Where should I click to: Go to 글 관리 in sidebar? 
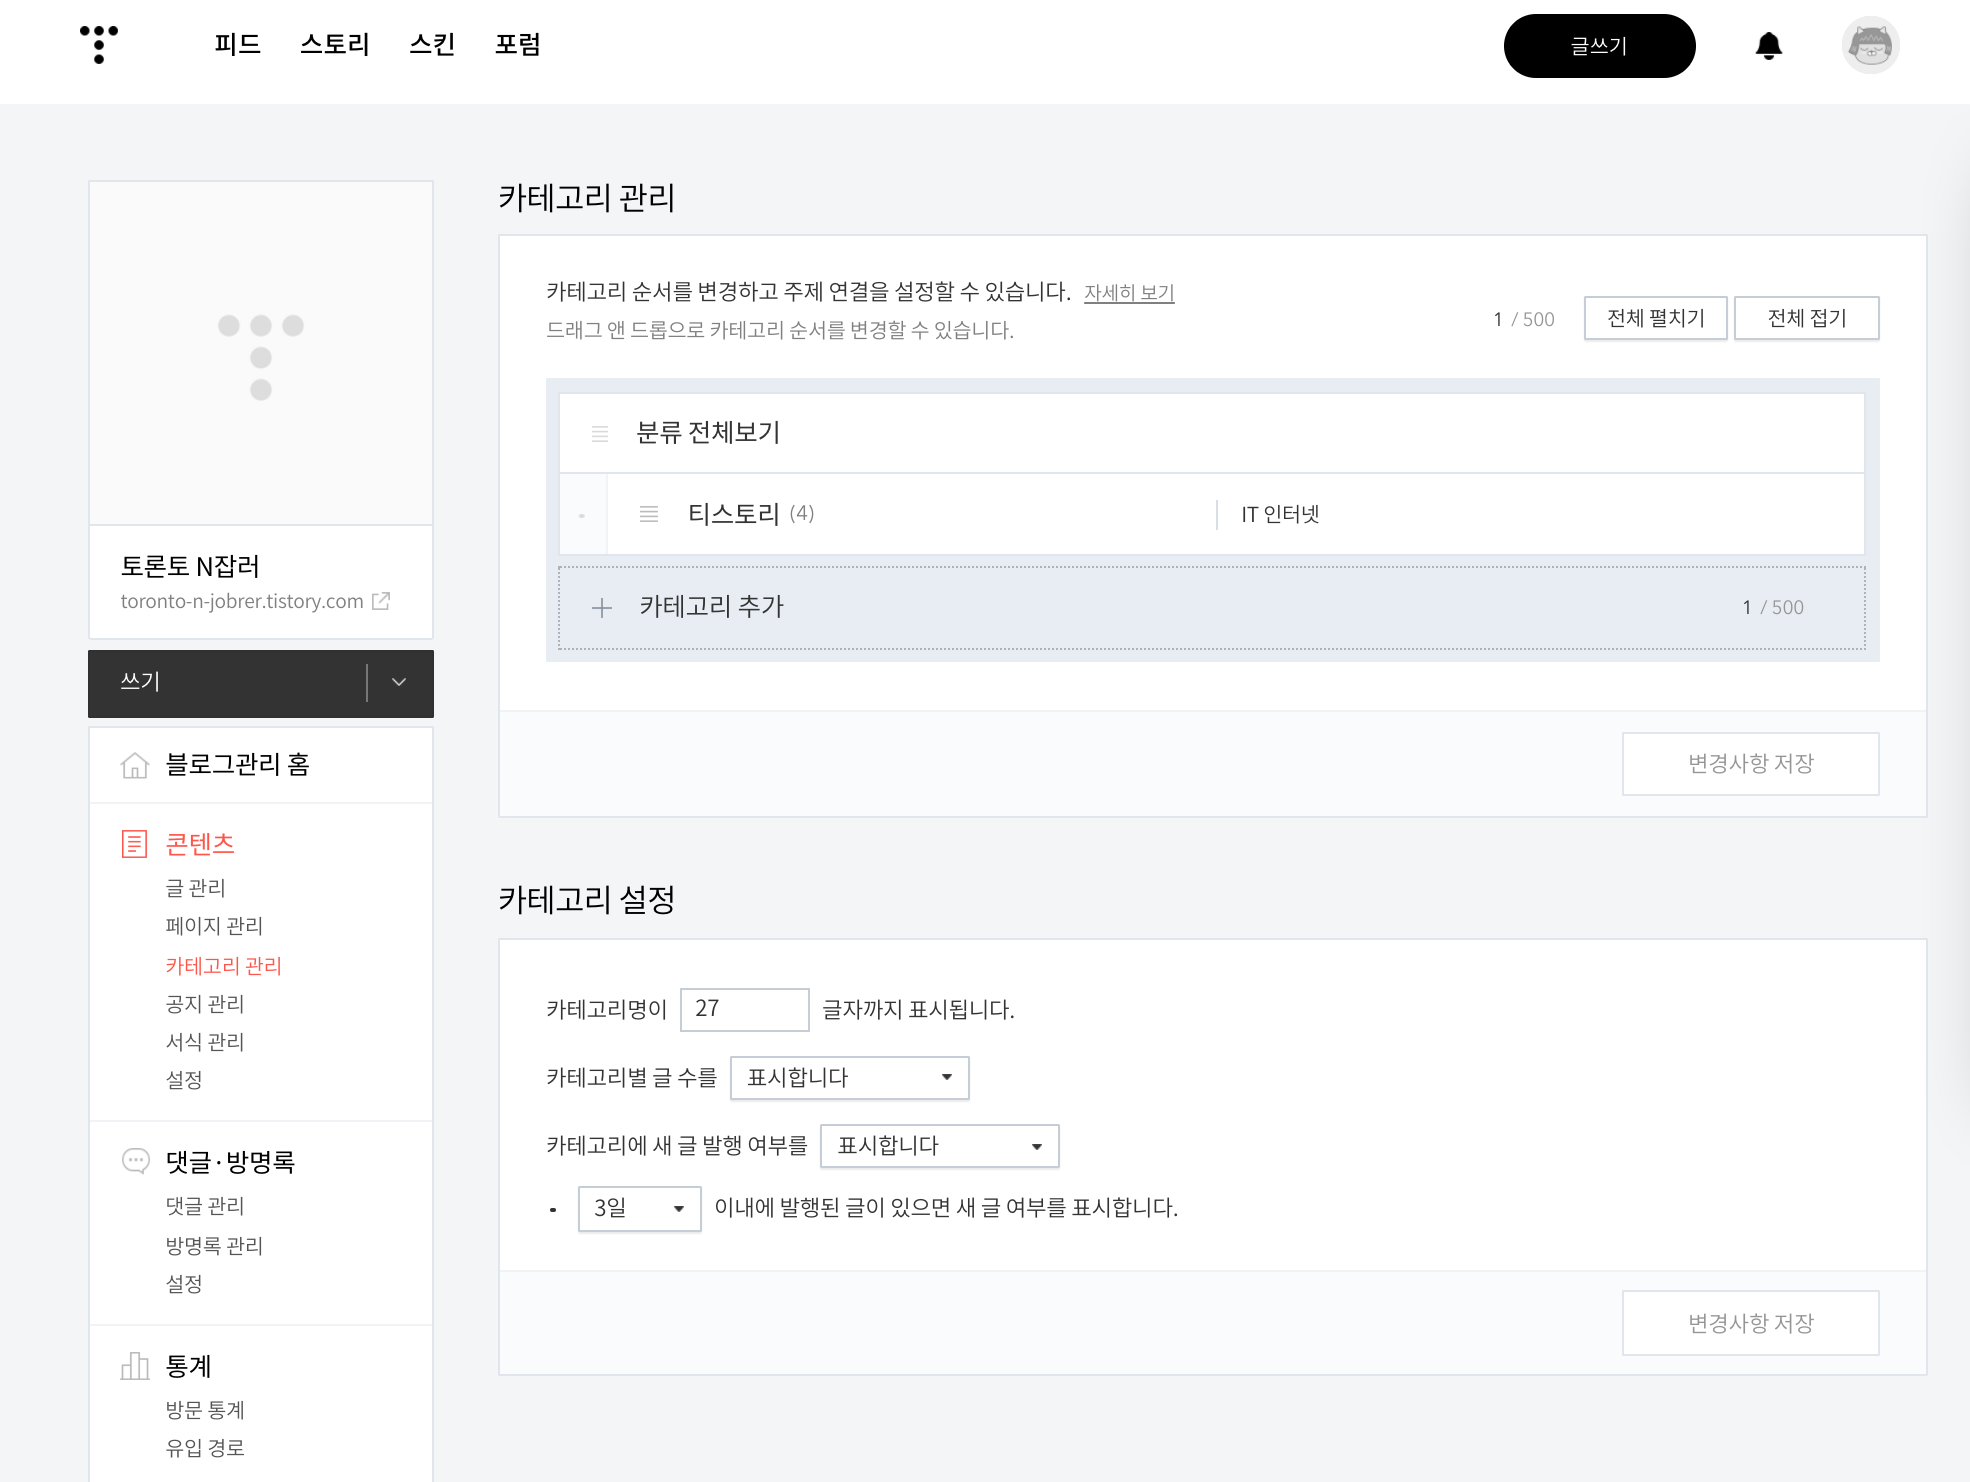(196, 888)
